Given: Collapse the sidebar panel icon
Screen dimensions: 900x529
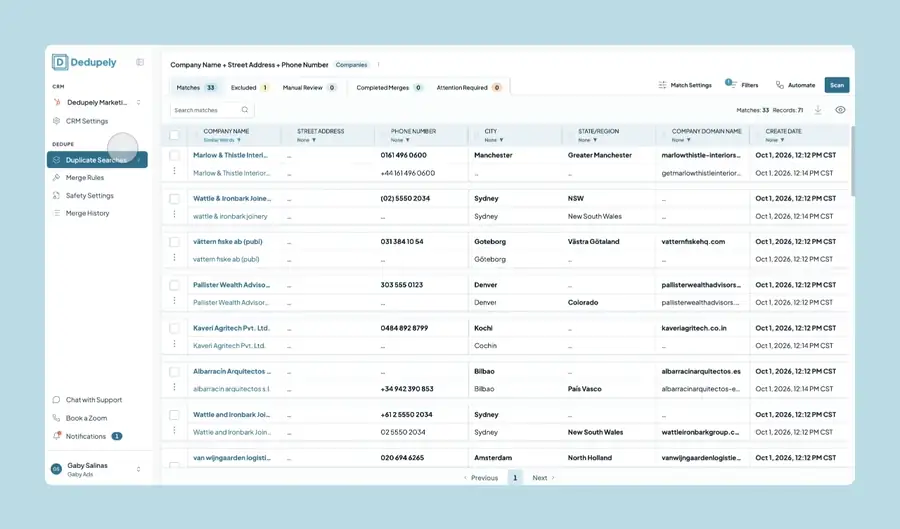Looking at the screenshot, I should (140, 62).
